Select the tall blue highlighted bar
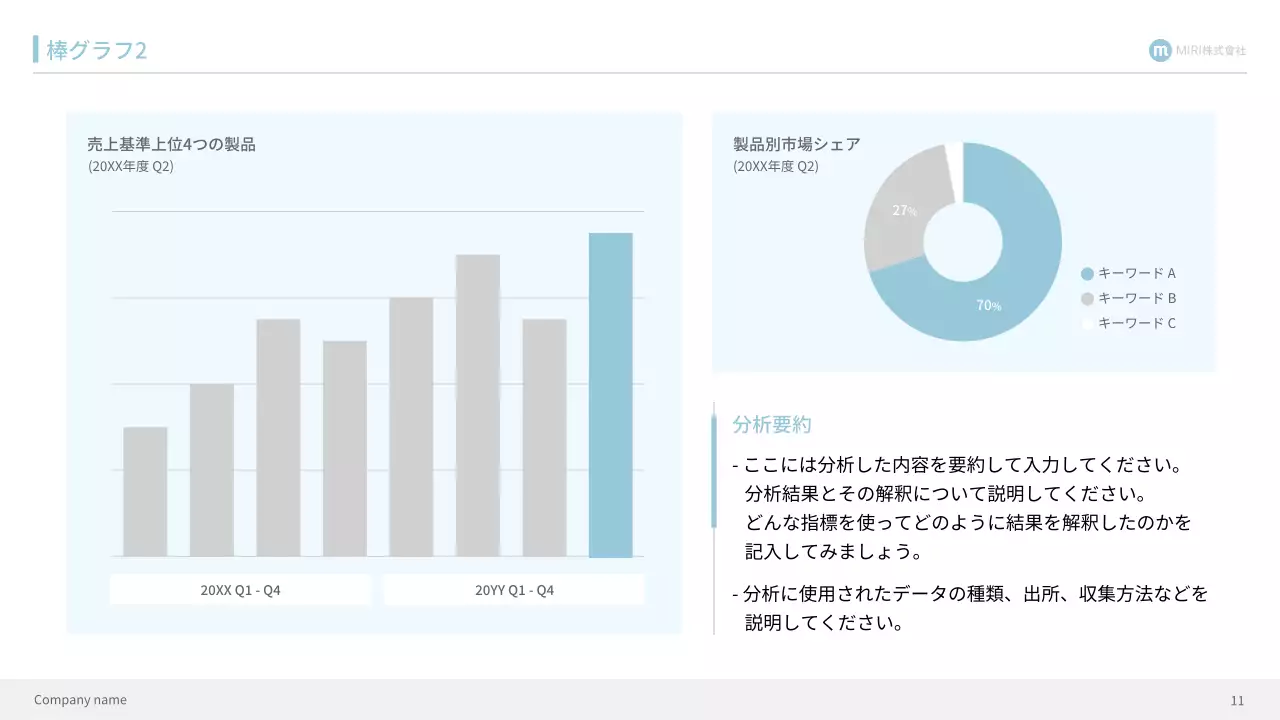 coord(611,395)
